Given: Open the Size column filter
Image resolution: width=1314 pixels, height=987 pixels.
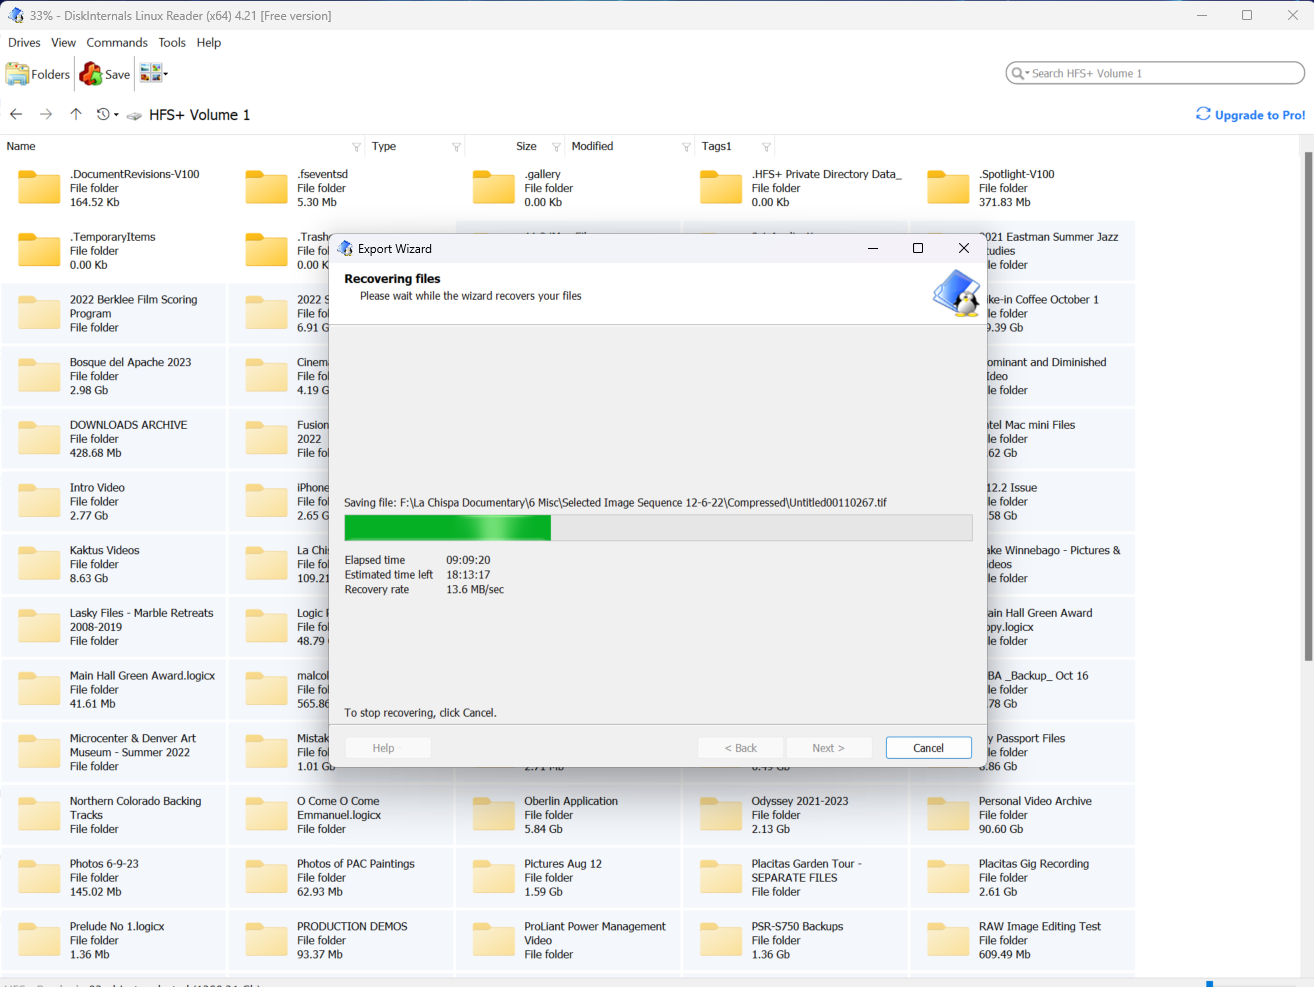Looking at the screenshot, I should (x=556, y=147).
